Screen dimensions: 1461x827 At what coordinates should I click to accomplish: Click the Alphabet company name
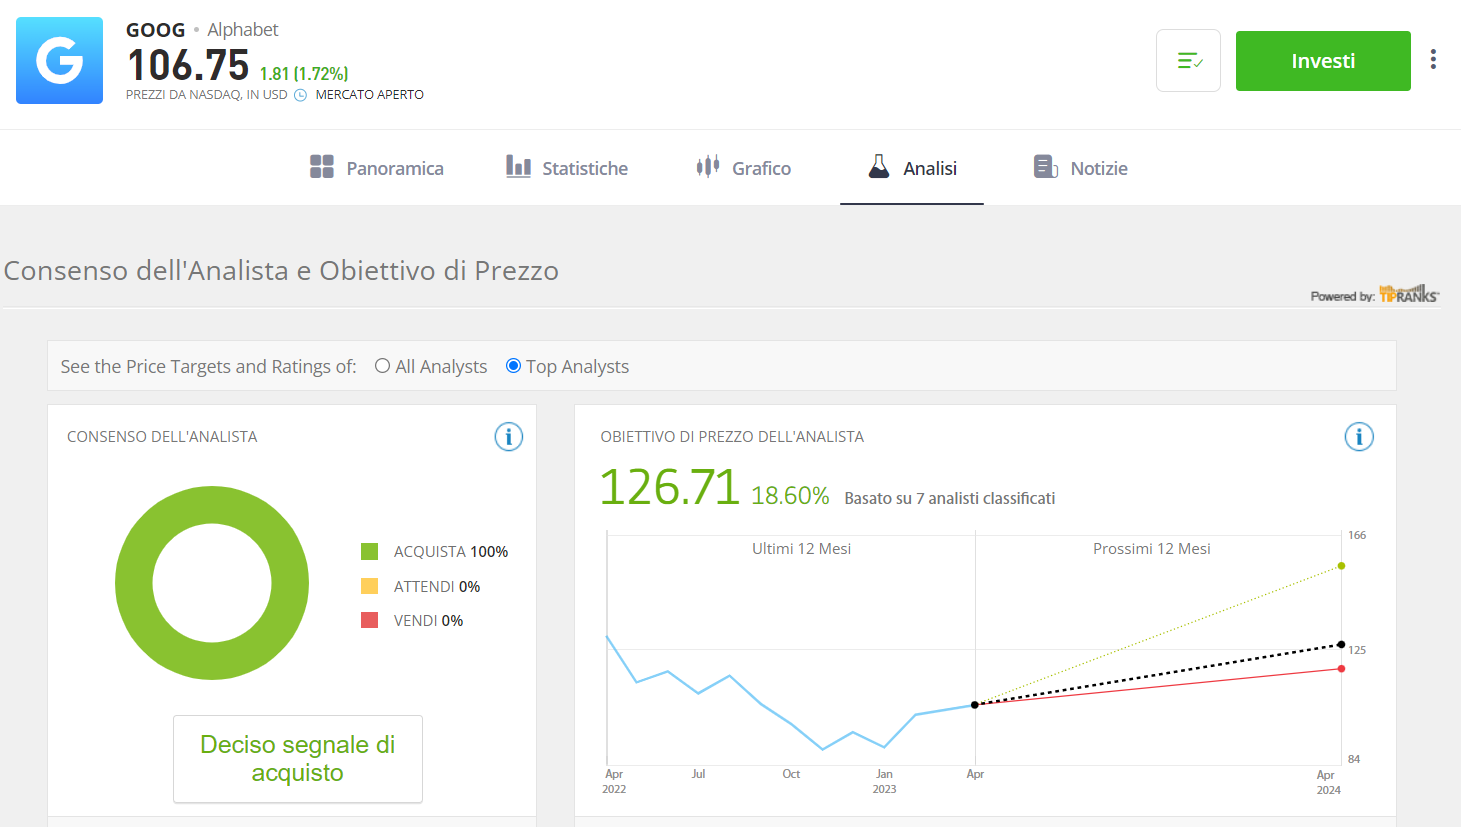243,30
